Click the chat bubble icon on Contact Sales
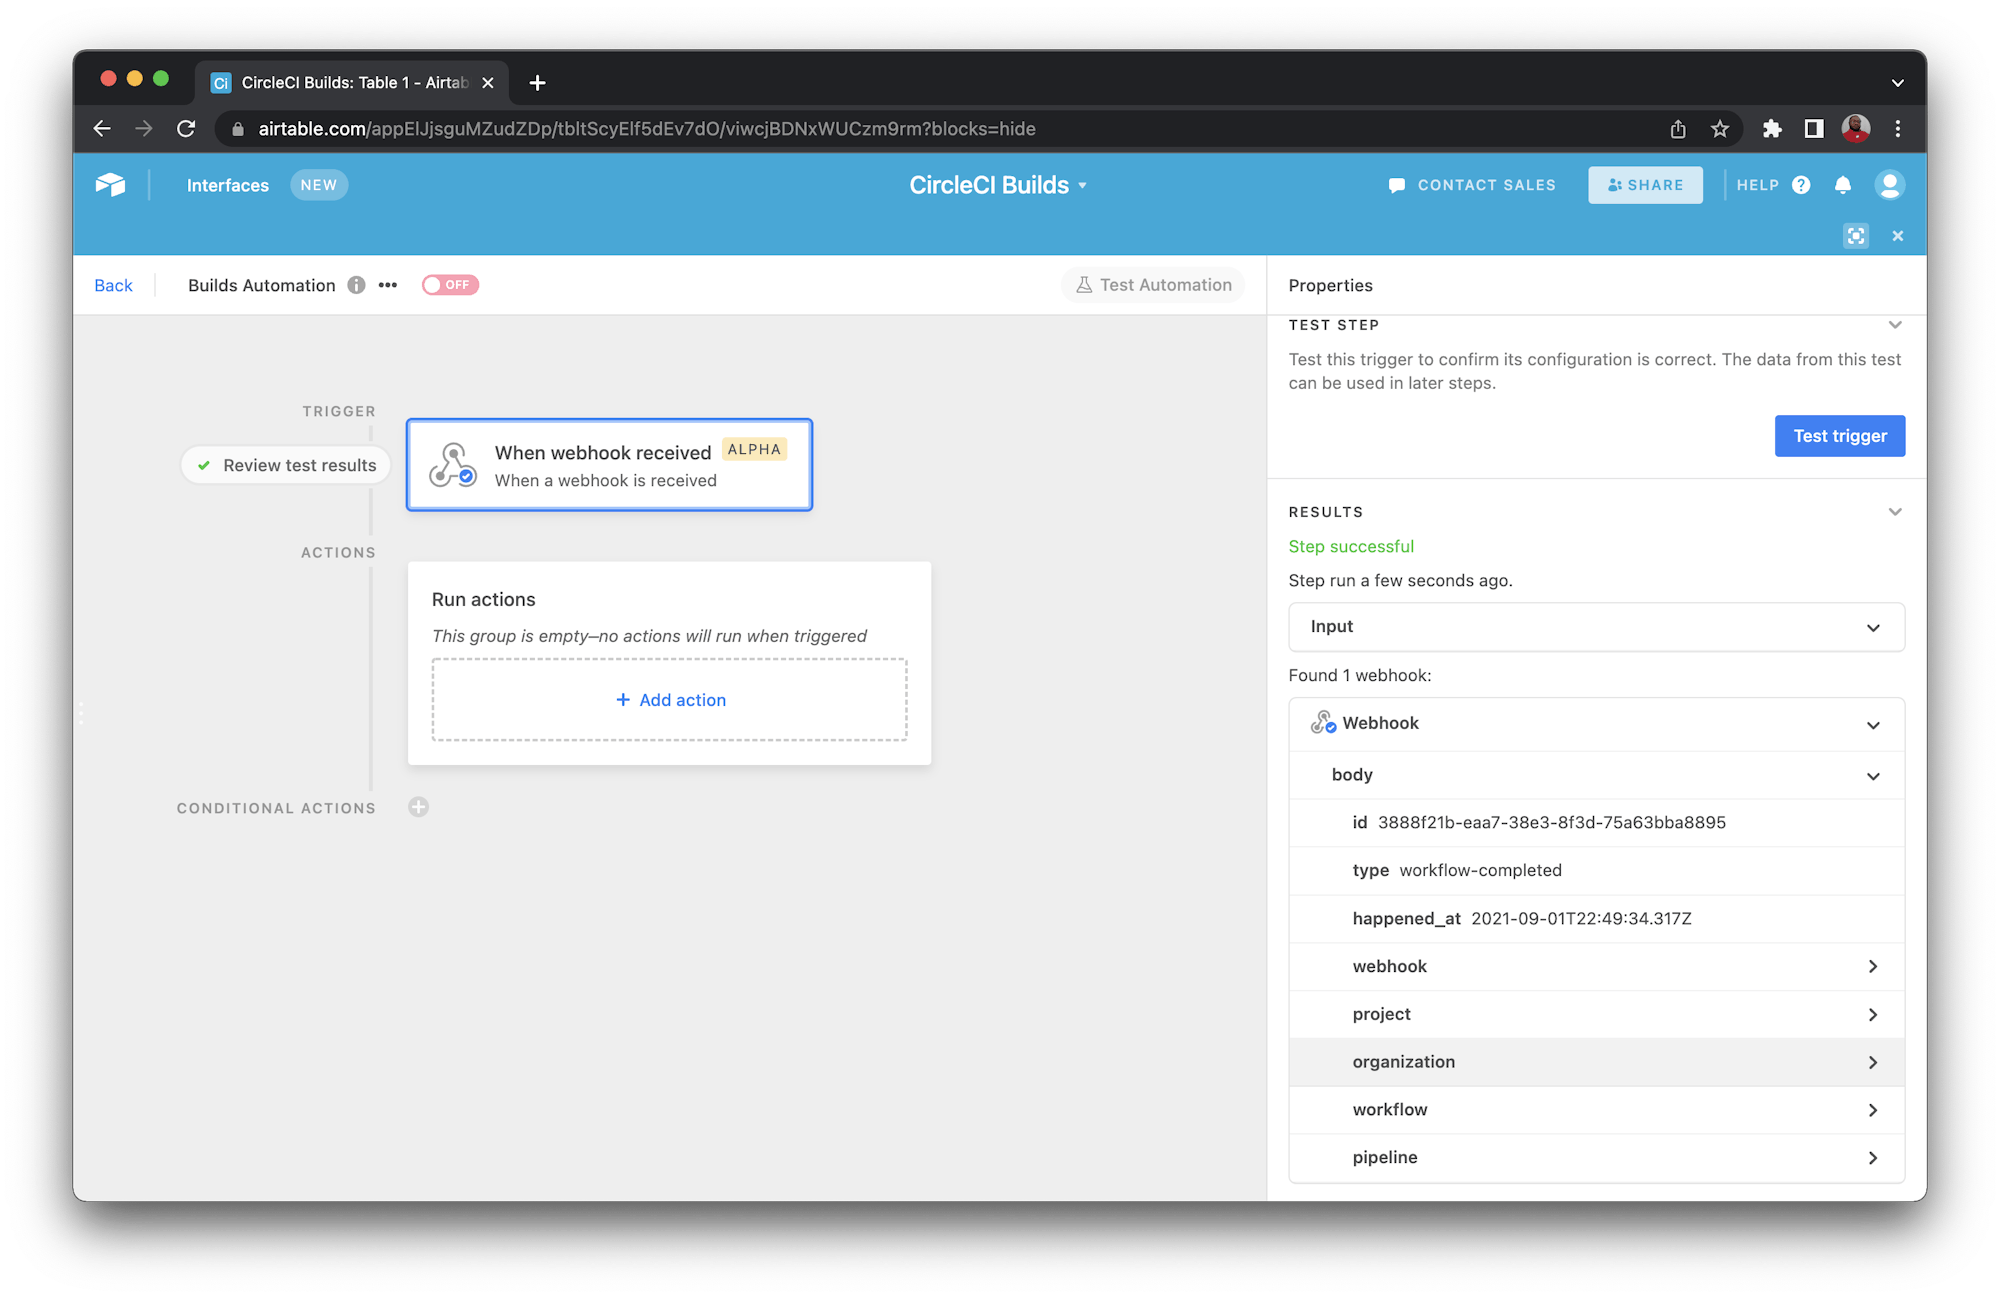The width and height of the screenshot is (2000, 1298). [x=1396, y=184]
